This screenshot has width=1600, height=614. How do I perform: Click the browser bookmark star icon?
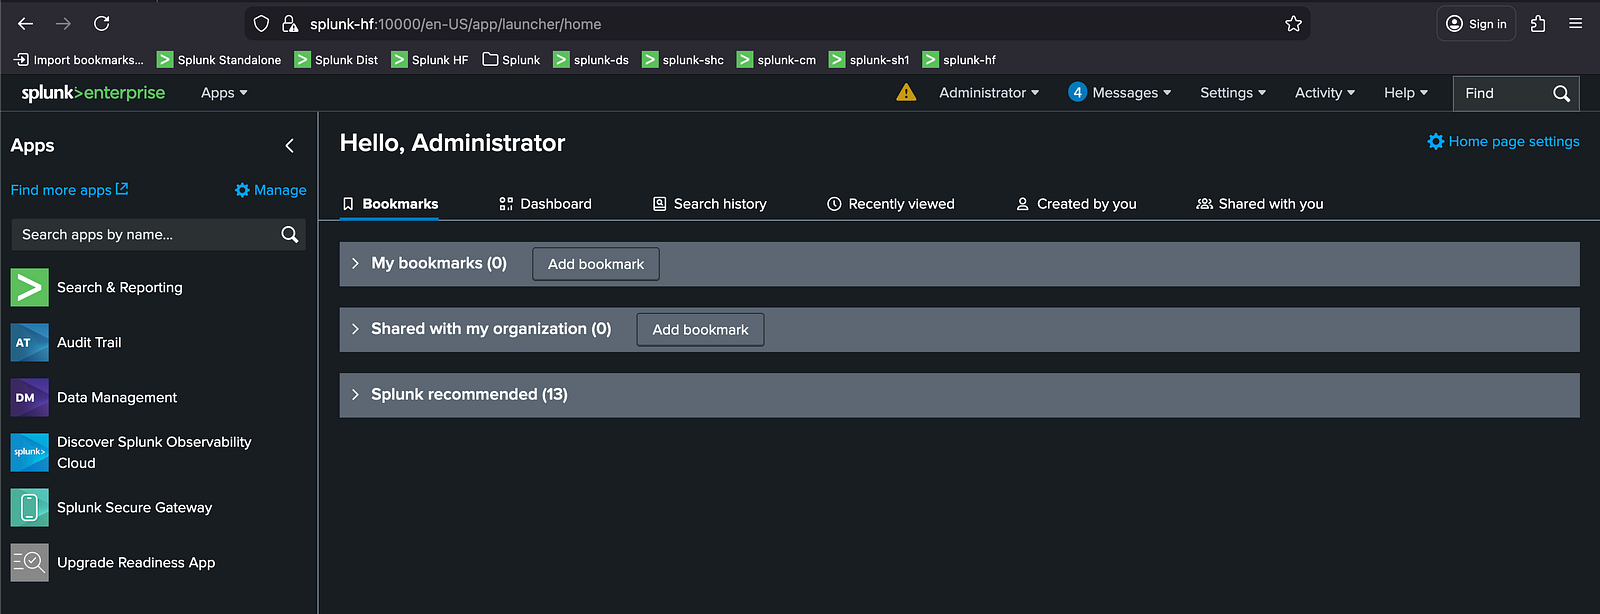tap(1293, 24)
